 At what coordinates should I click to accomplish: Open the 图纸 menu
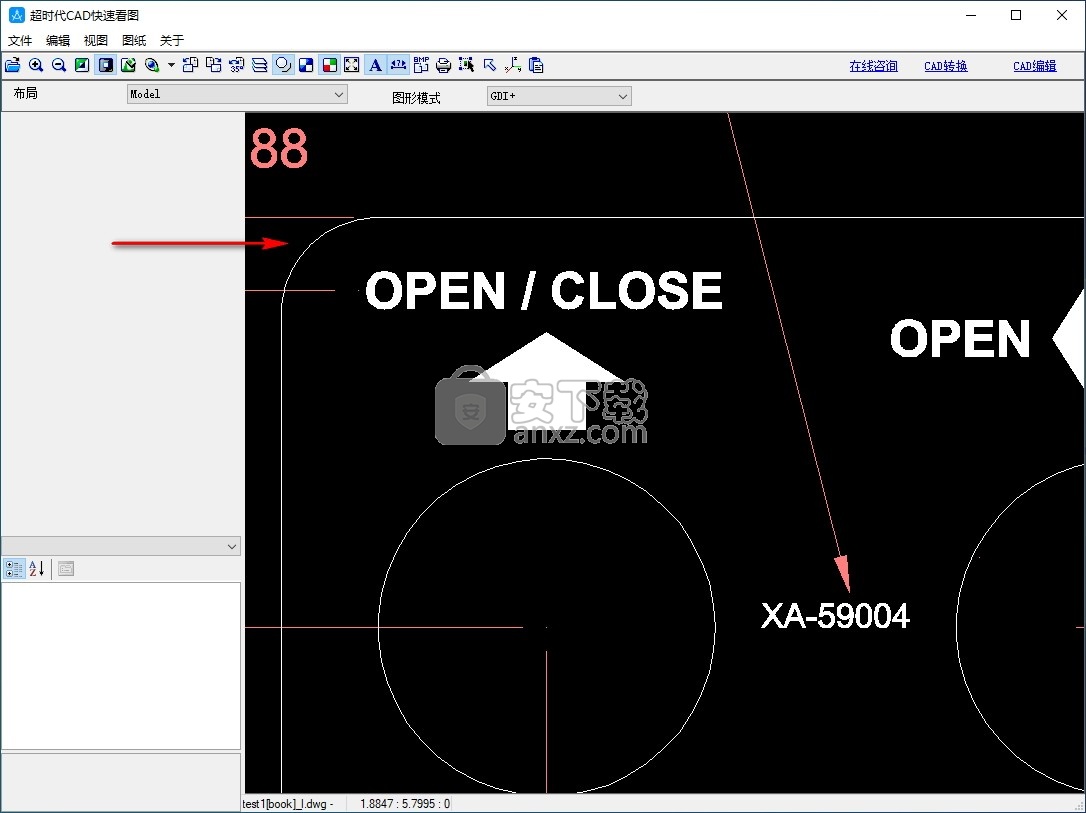(x=134, y=40)
